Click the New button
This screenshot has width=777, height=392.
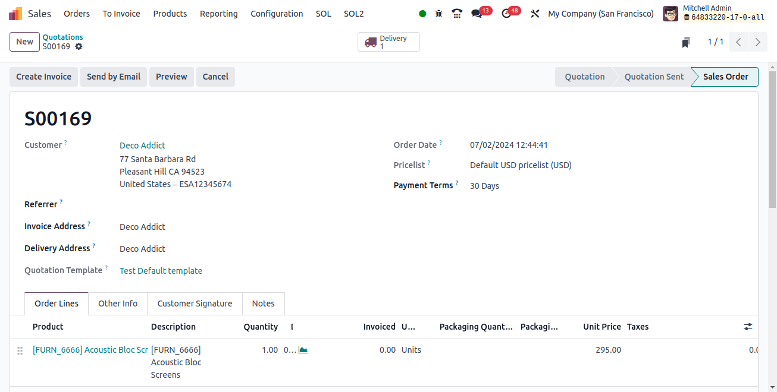24,42
